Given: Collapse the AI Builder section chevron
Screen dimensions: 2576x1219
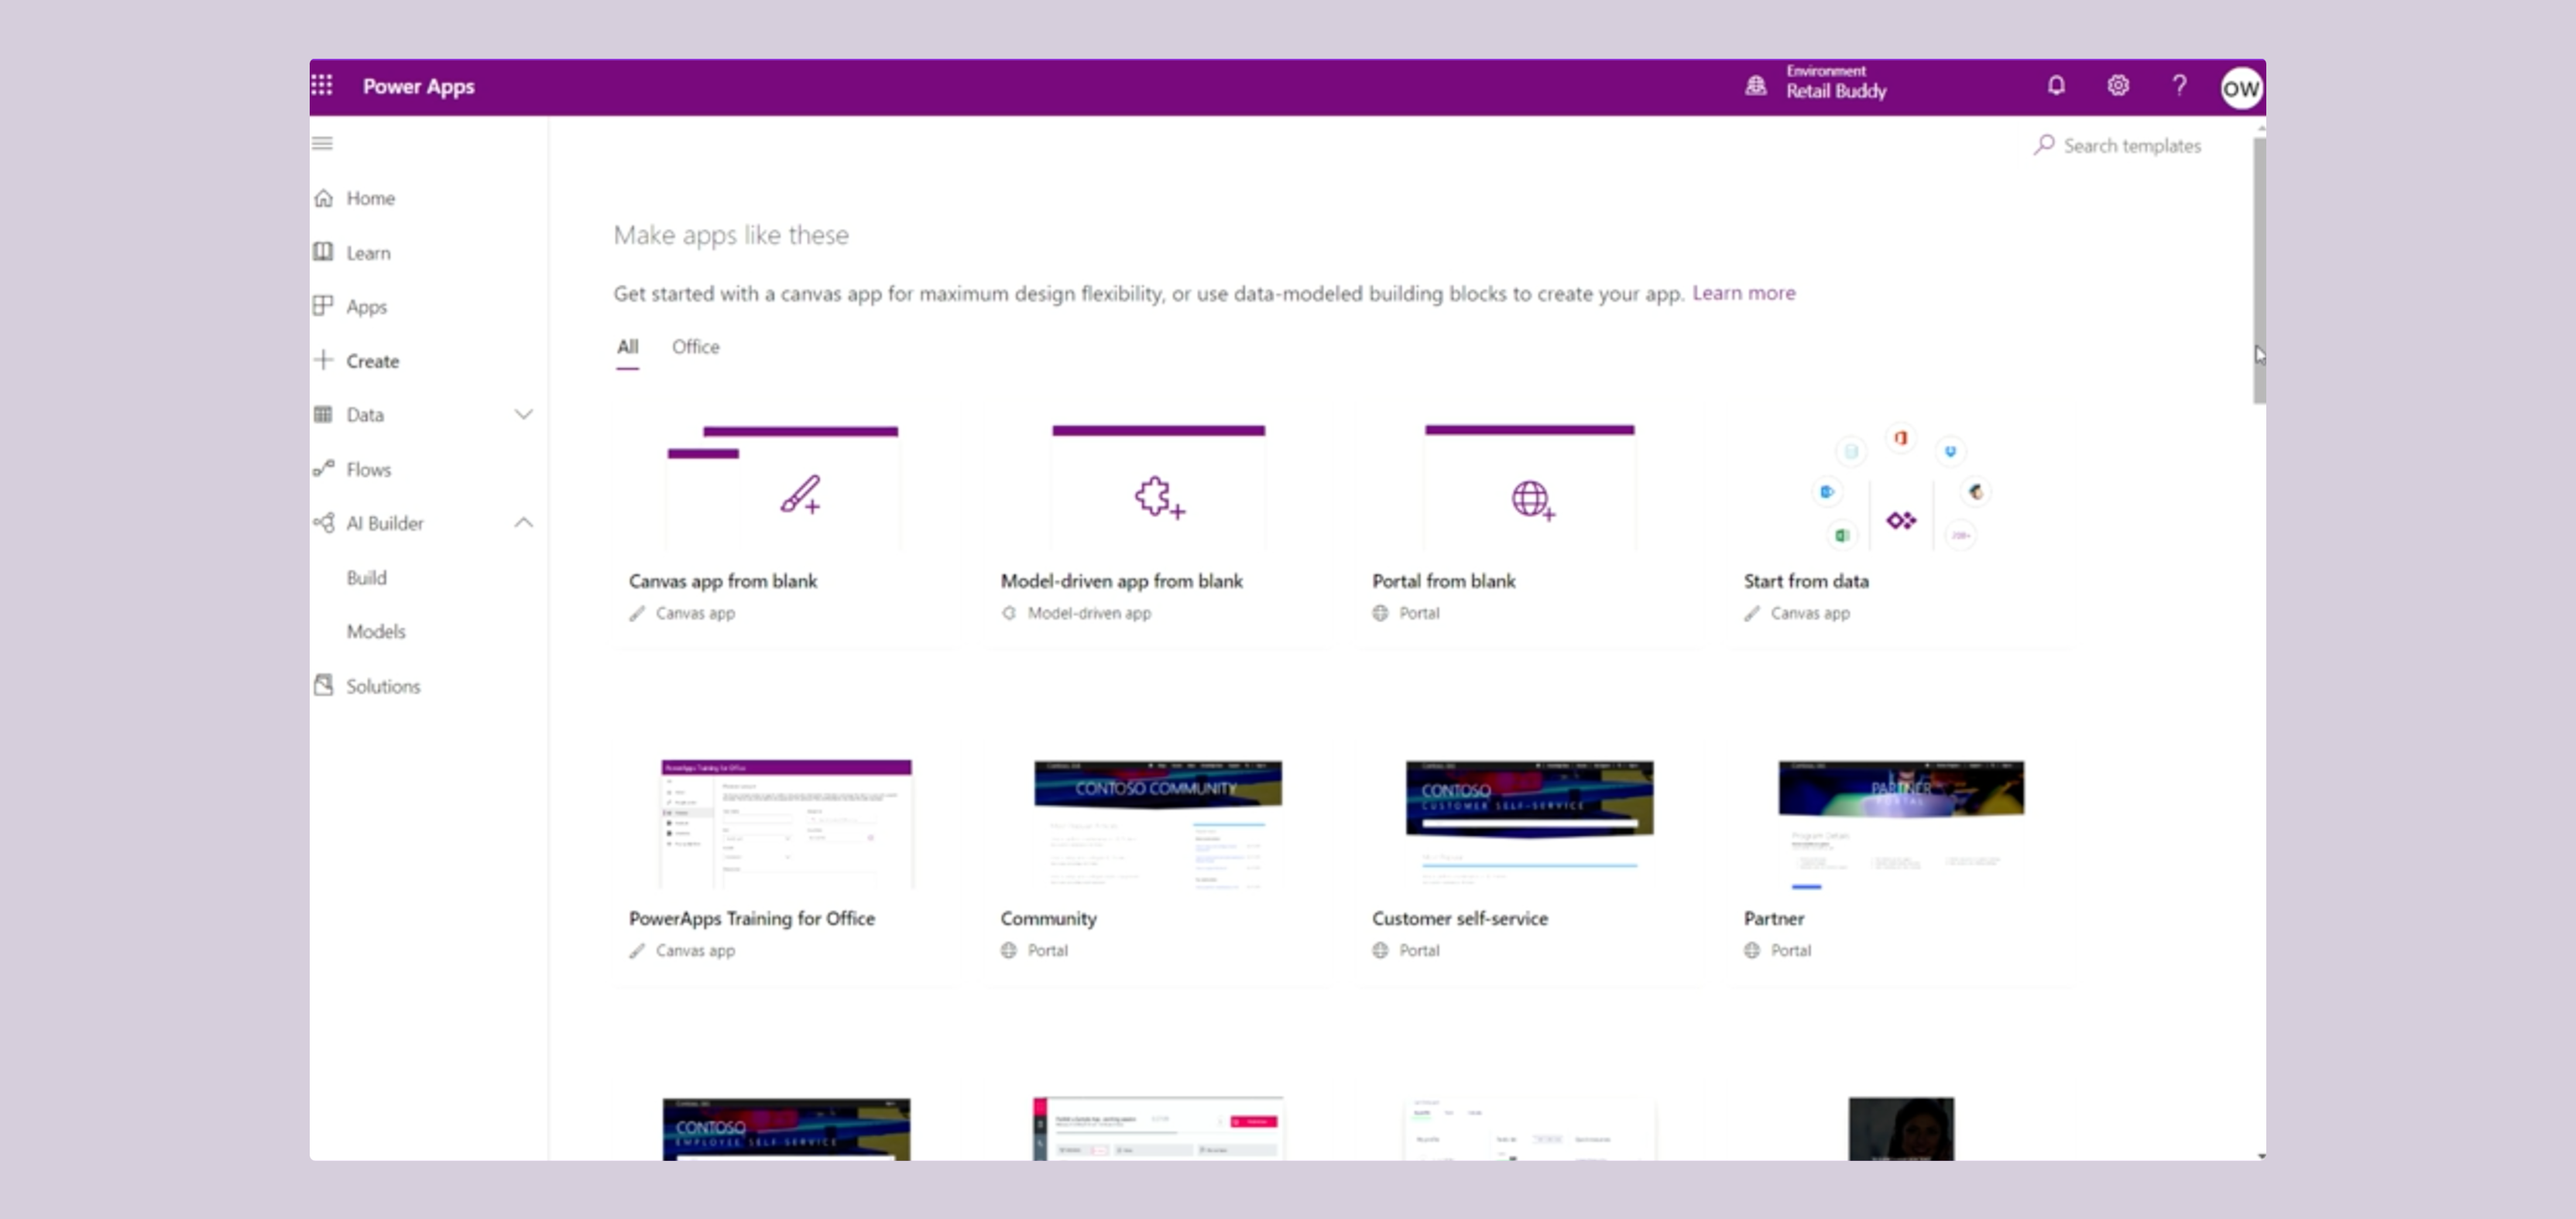Looking at the screenshot, I should click(523, 522).
